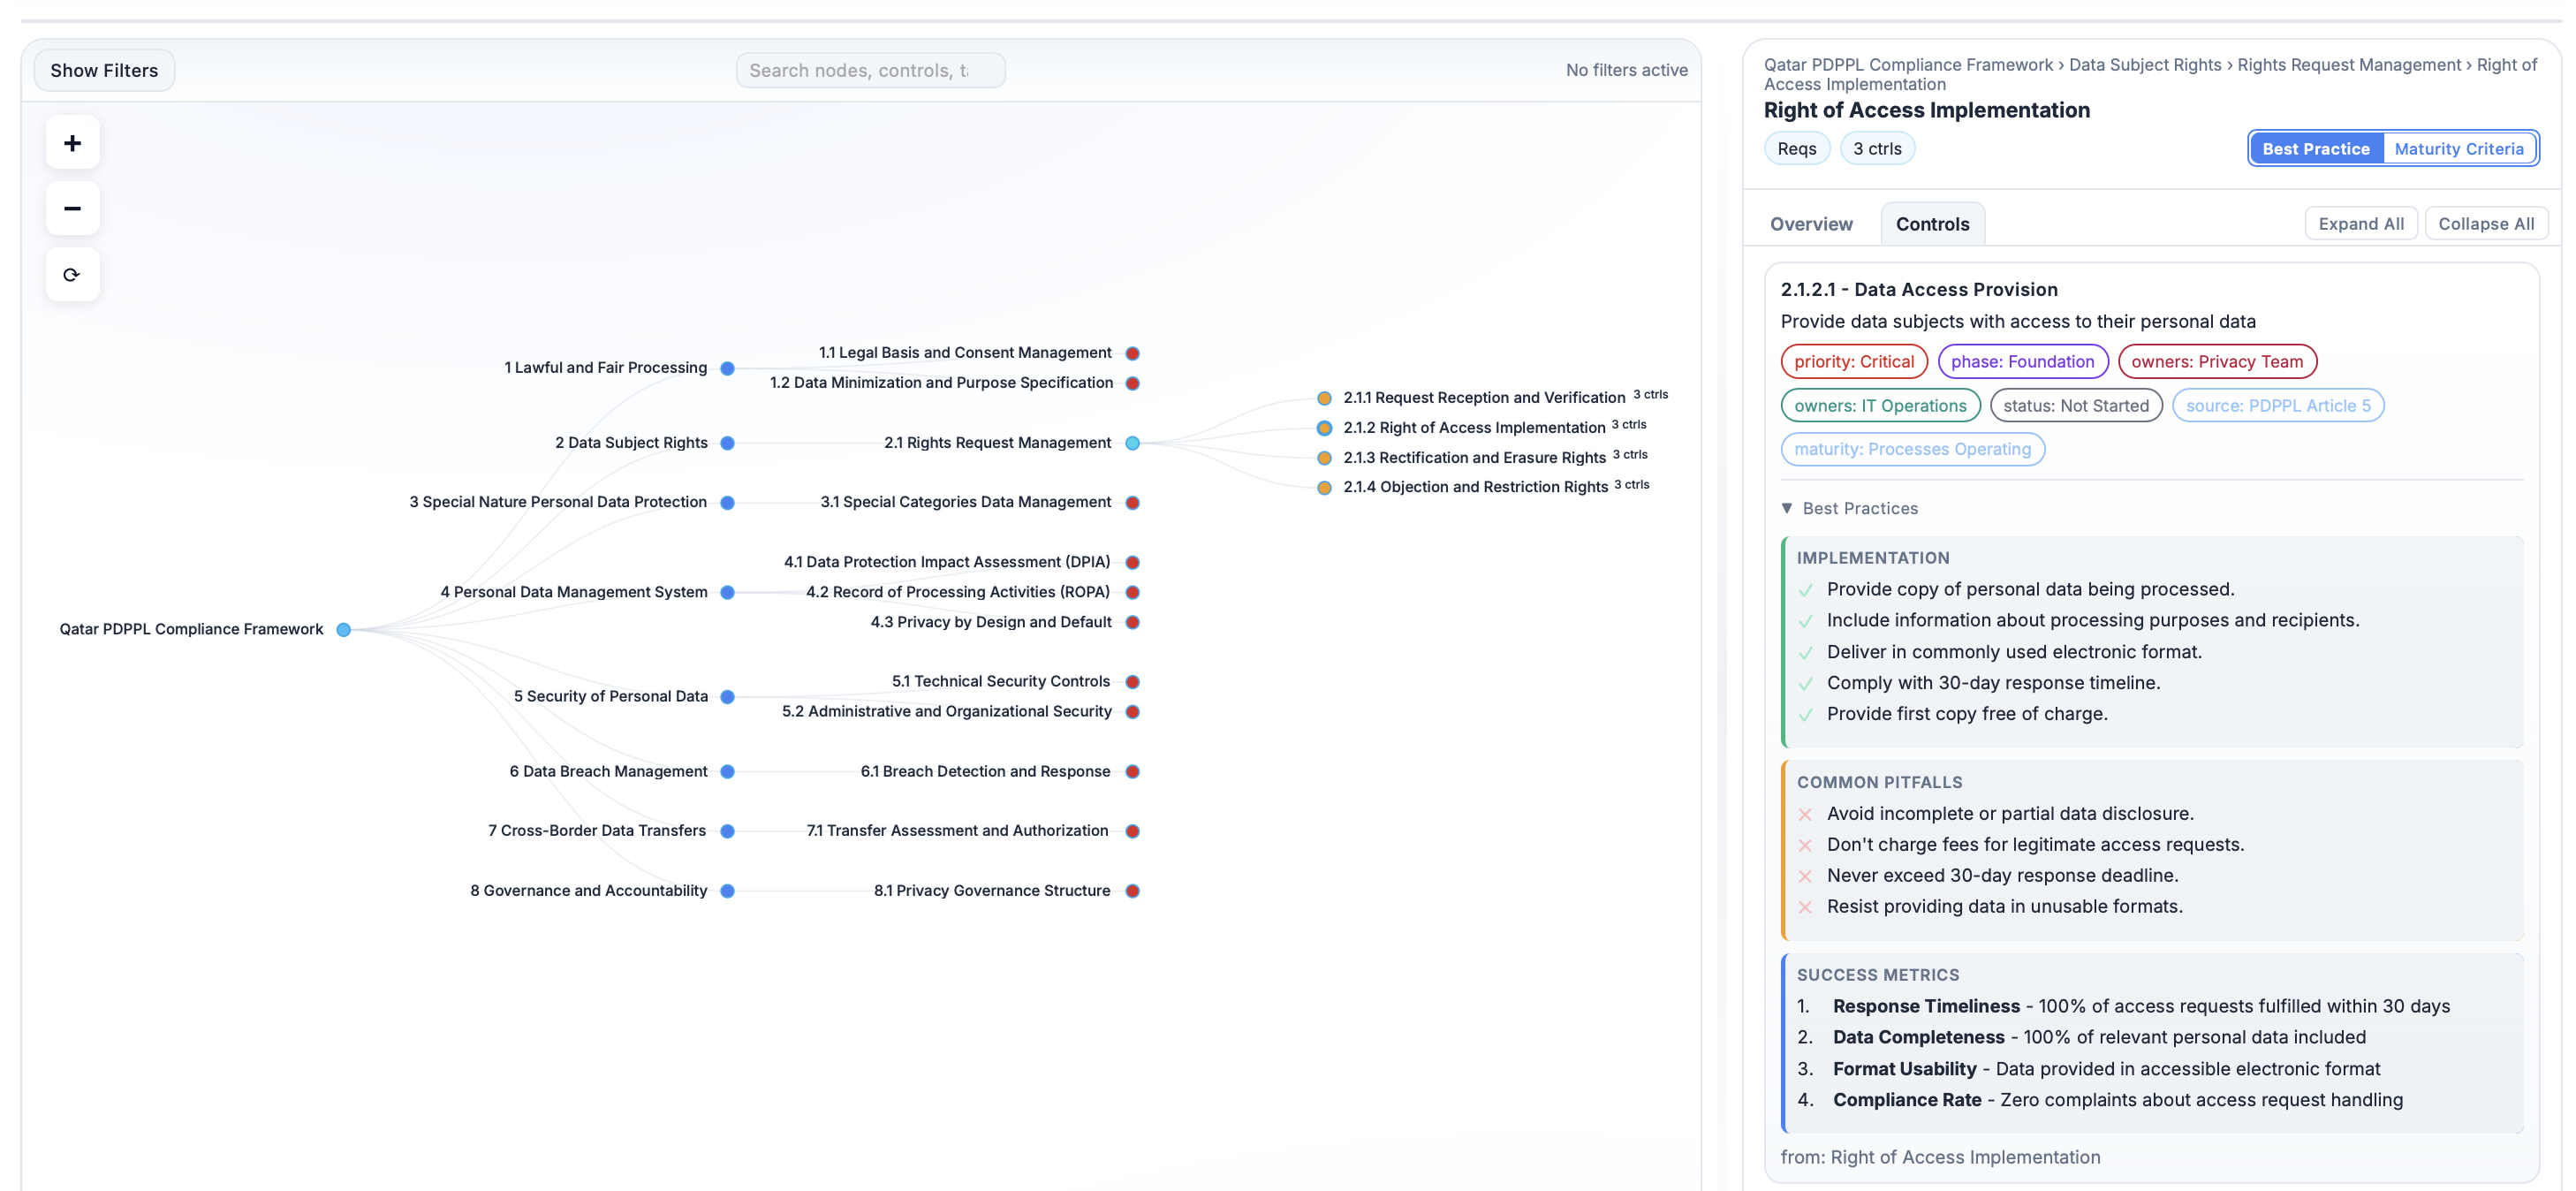The width and height of the screenshot is (2576, 1191).
Task: Expand the 5 Security of Personal Data node
Action: [727, 697]
